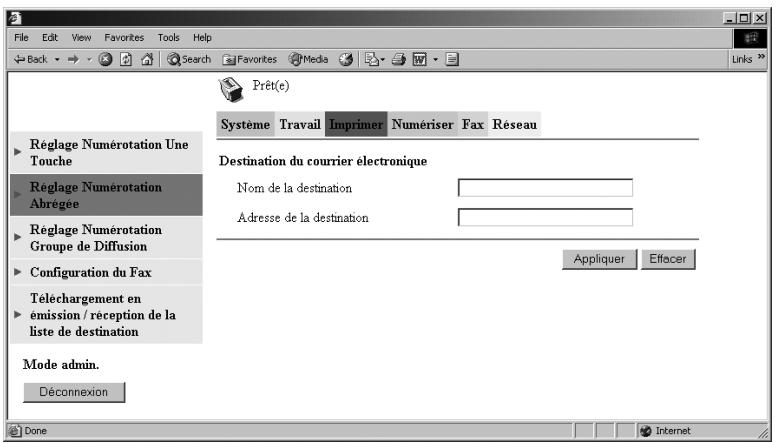
Task: Open the File menu
Action: pos(21,38)
